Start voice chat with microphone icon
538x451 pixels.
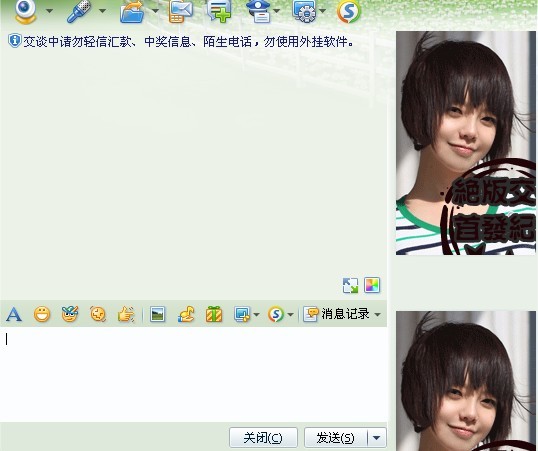pyautogui.click(x=79, y=11)
